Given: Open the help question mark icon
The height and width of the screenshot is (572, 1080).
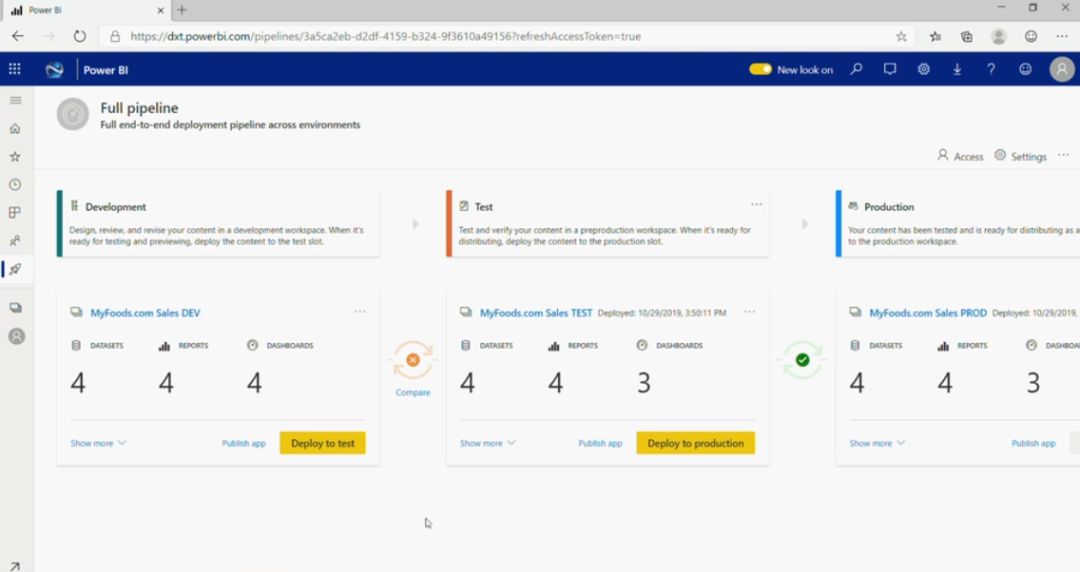Looking at the screenshot, I should pos(990,69).
